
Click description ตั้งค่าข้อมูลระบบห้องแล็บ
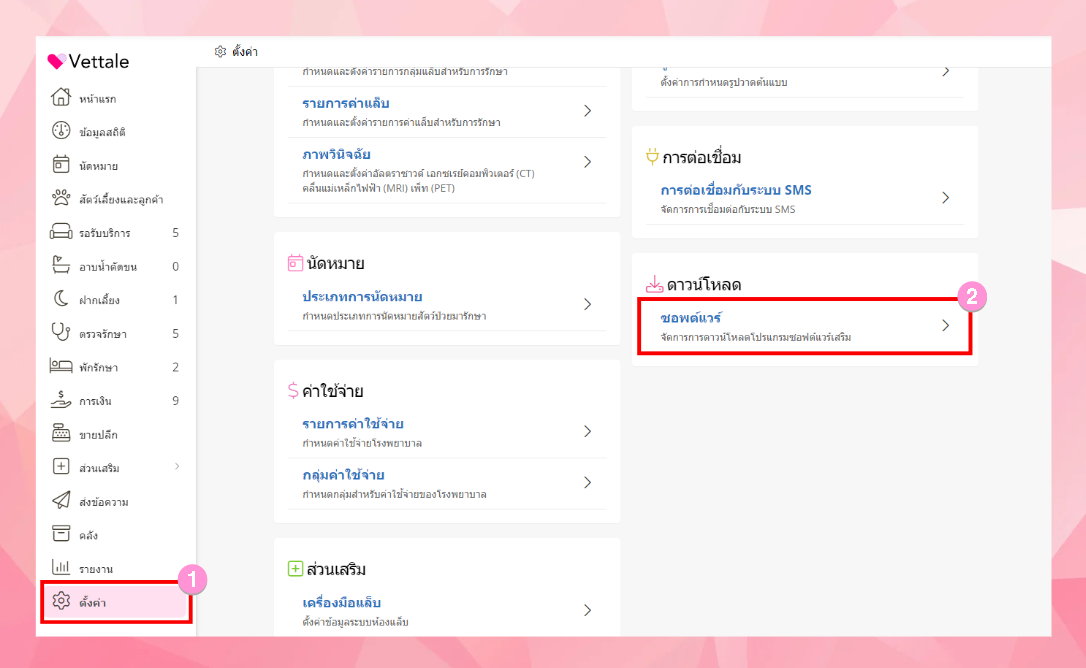point(355,622)
